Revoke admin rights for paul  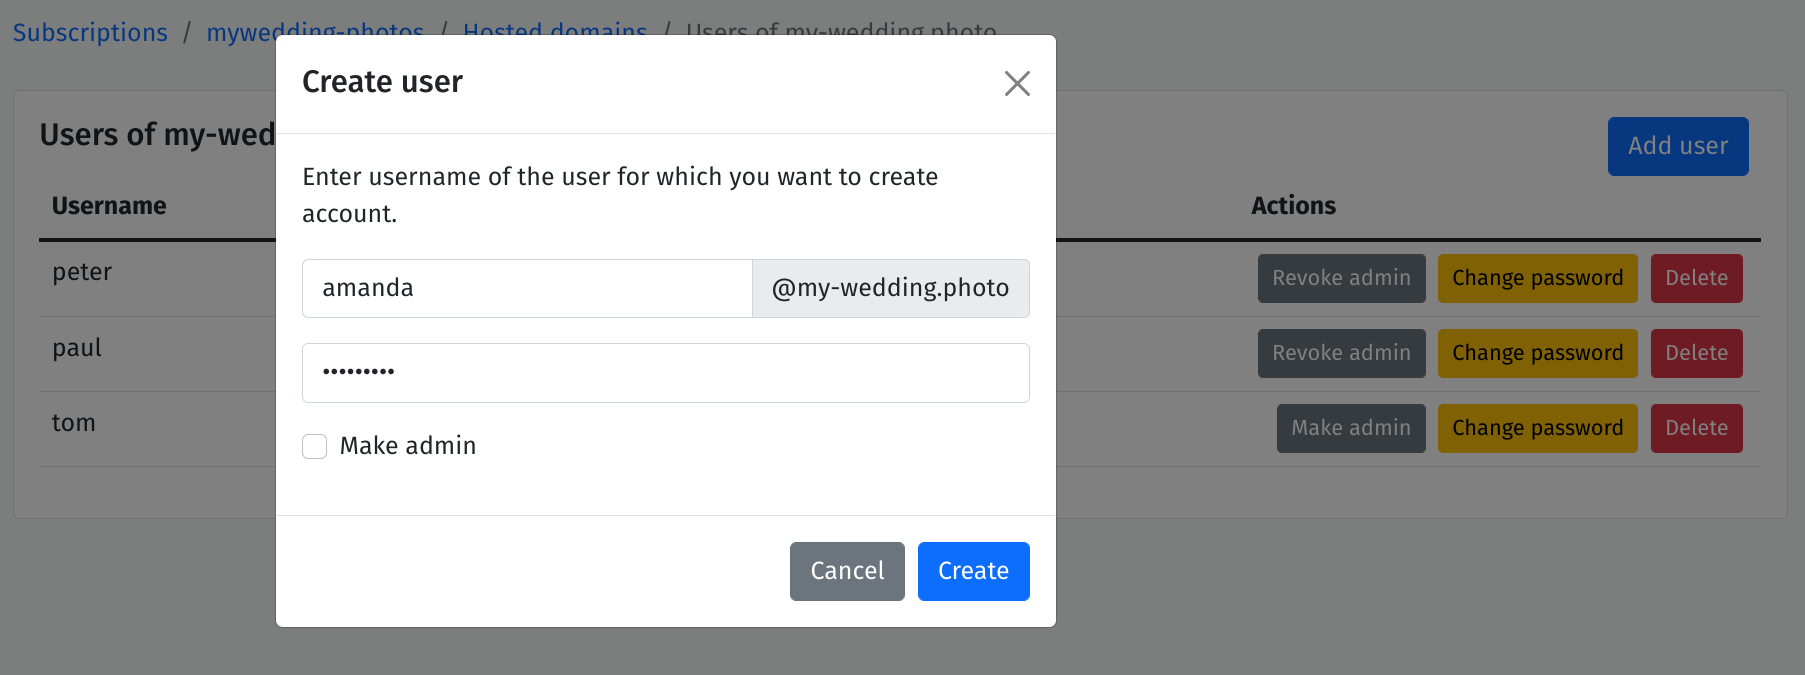(x=1341, y=353)
